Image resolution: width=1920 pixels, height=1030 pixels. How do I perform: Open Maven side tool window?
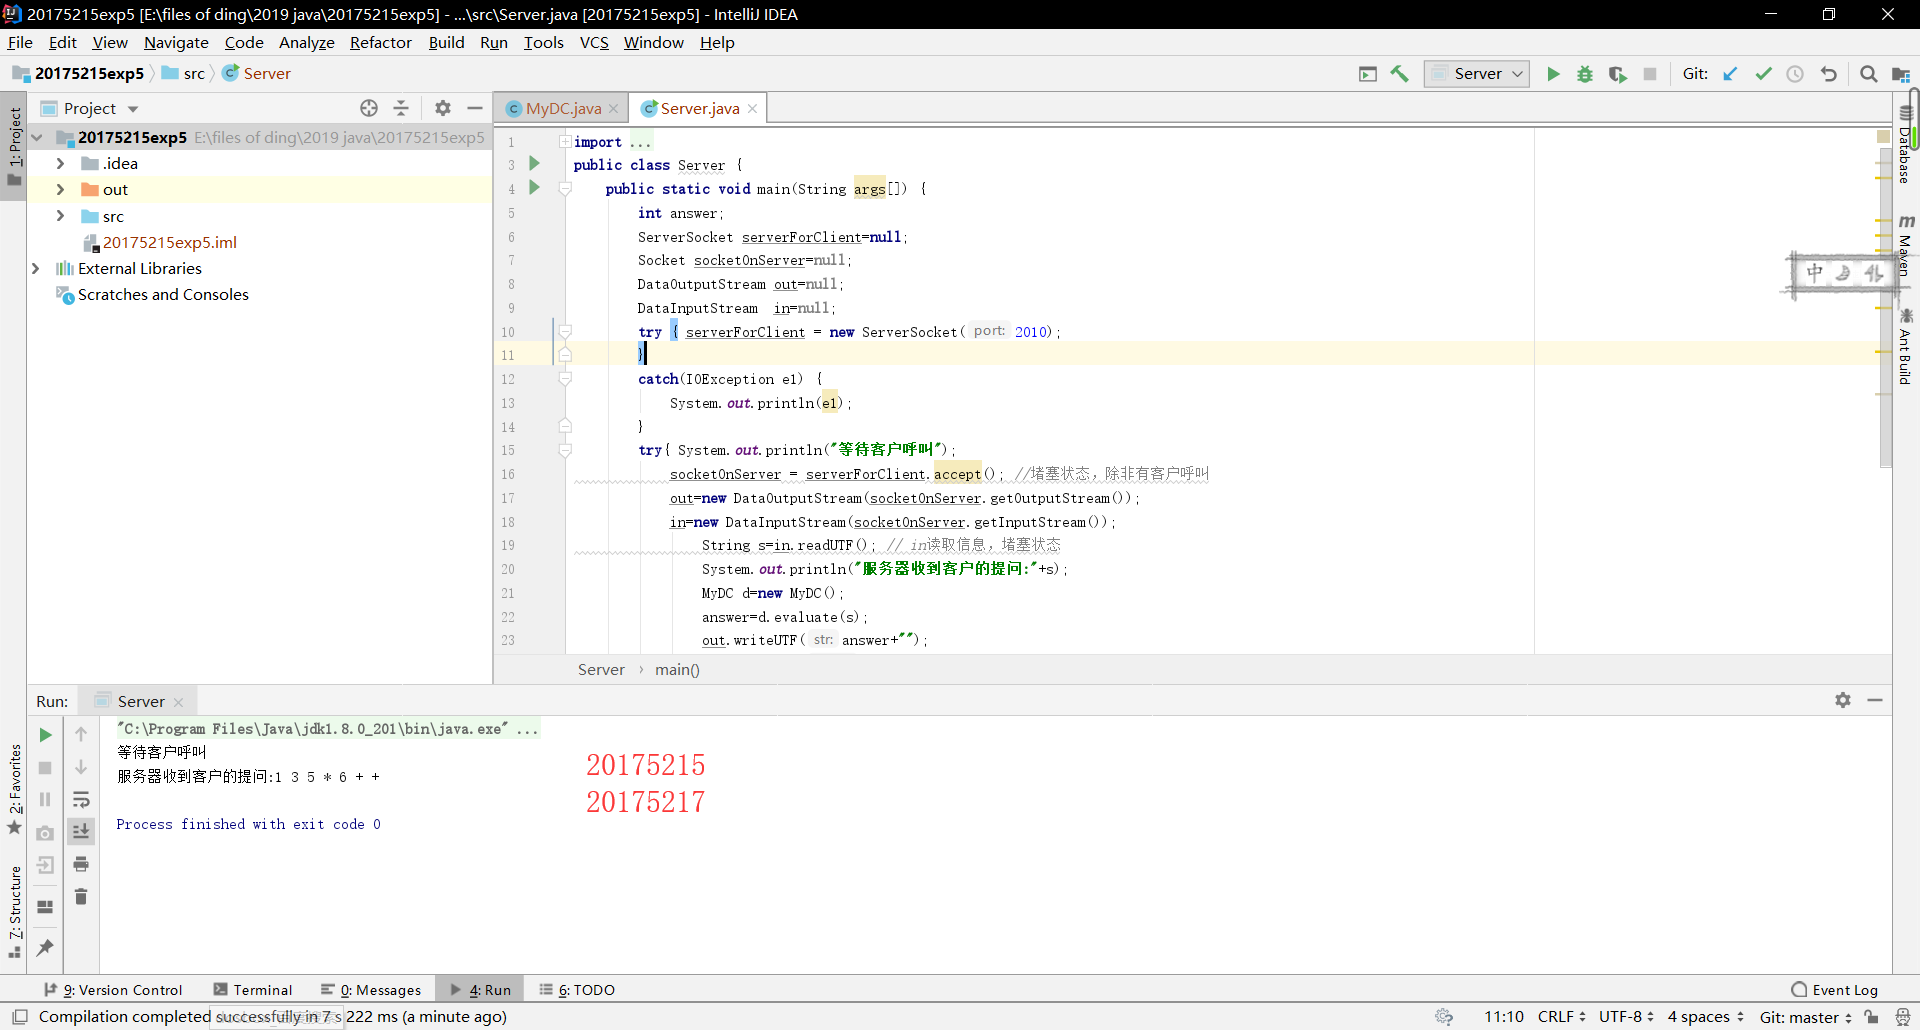click(1906, 246)
